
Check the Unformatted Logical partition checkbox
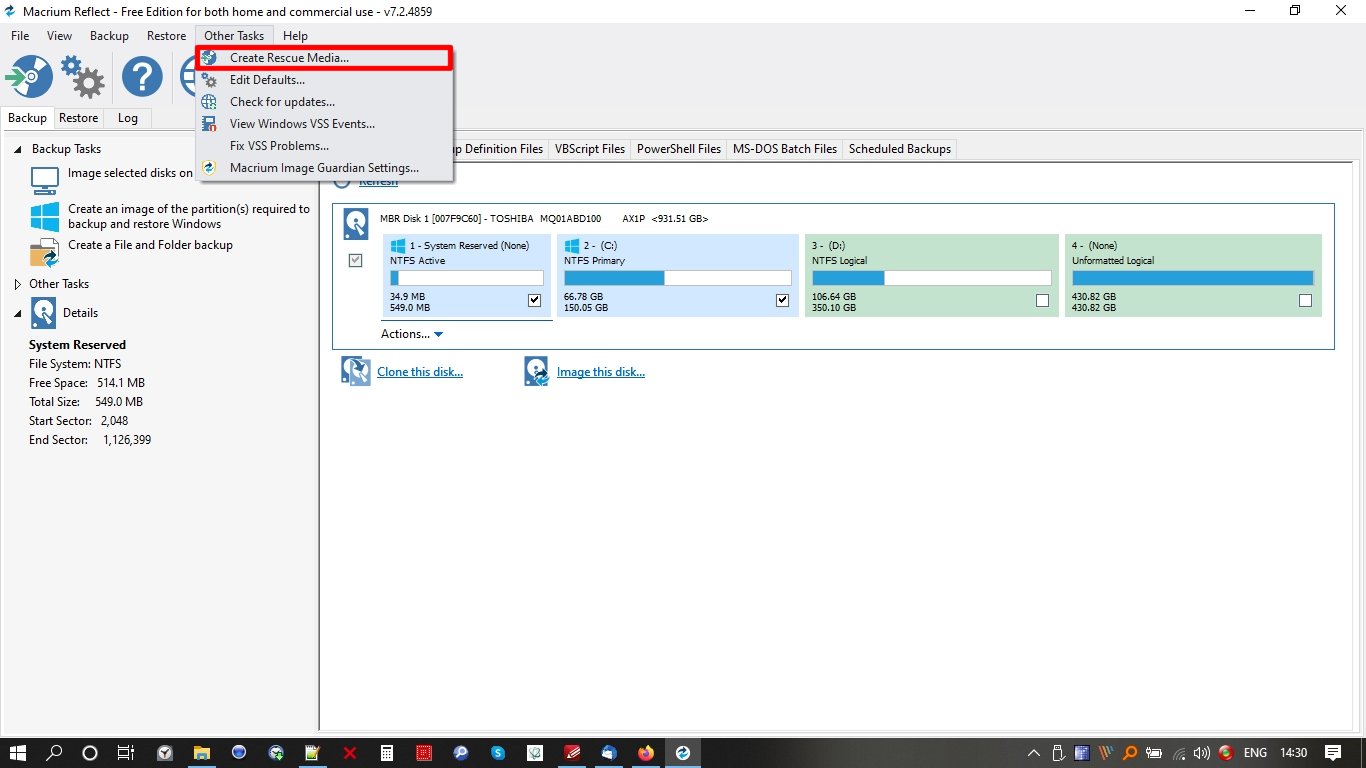[x=1305, y=300]
